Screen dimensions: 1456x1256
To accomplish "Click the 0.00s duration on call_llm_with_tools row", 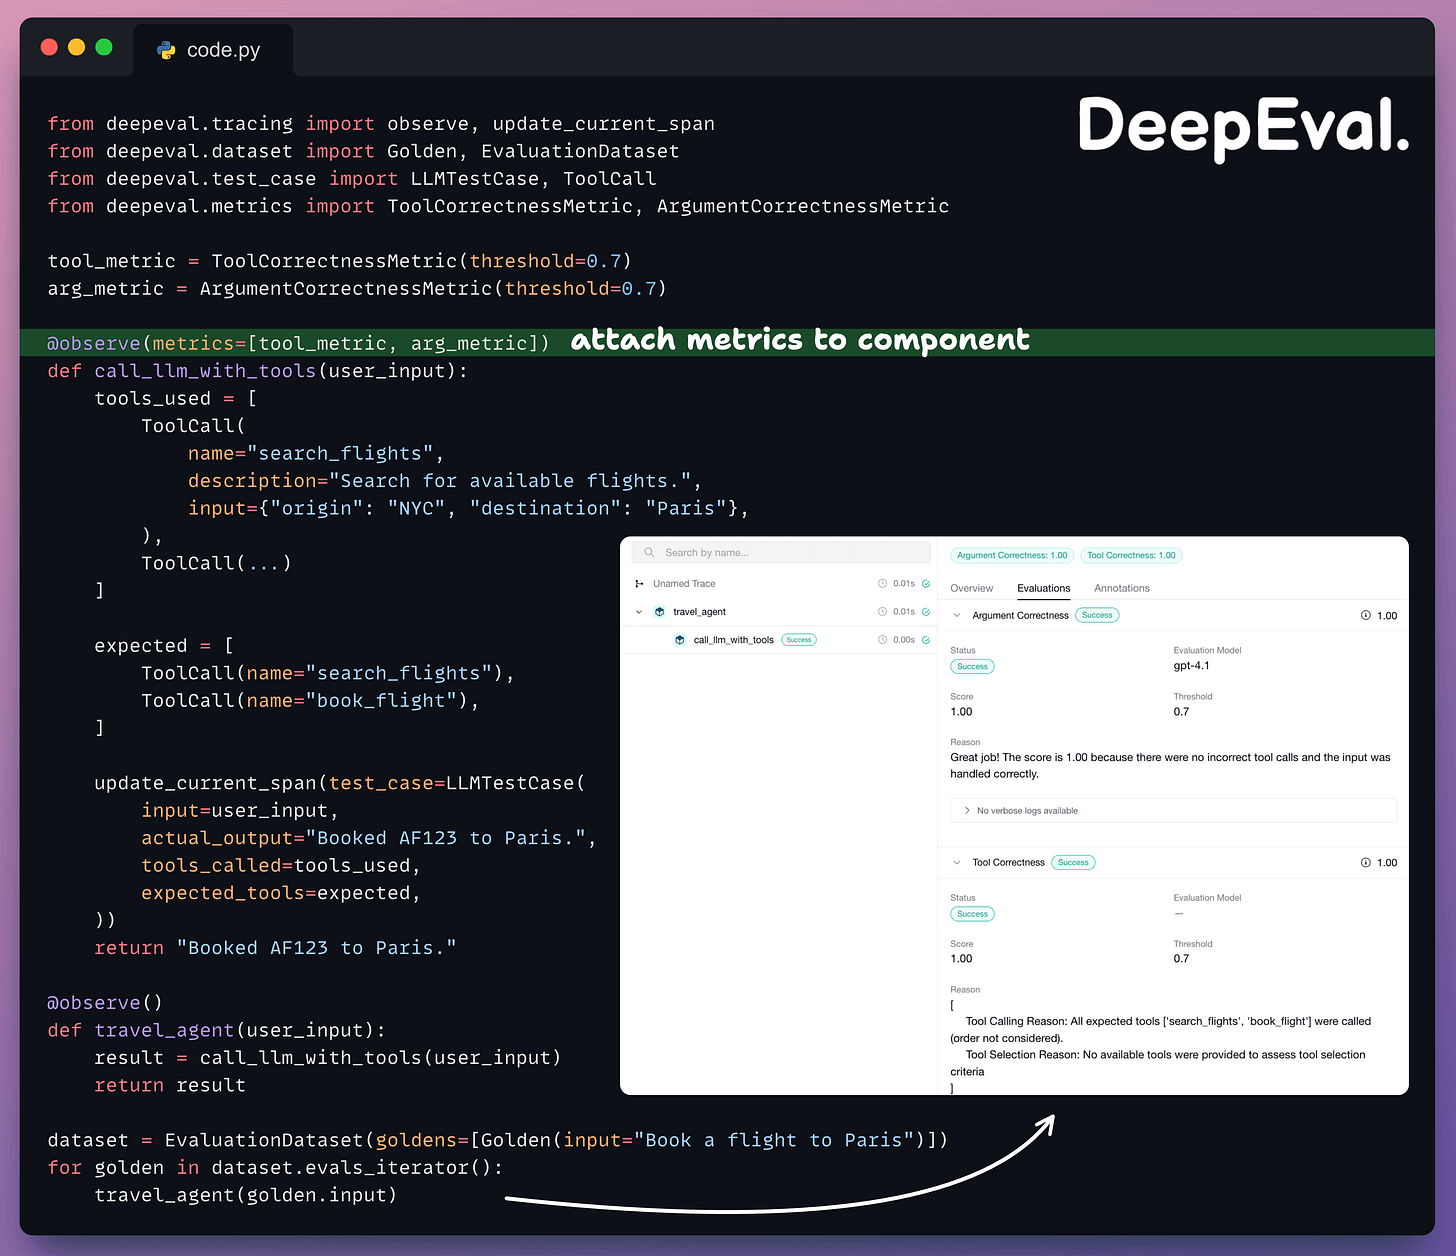I will pyautogui.click(x=904, y=640).
